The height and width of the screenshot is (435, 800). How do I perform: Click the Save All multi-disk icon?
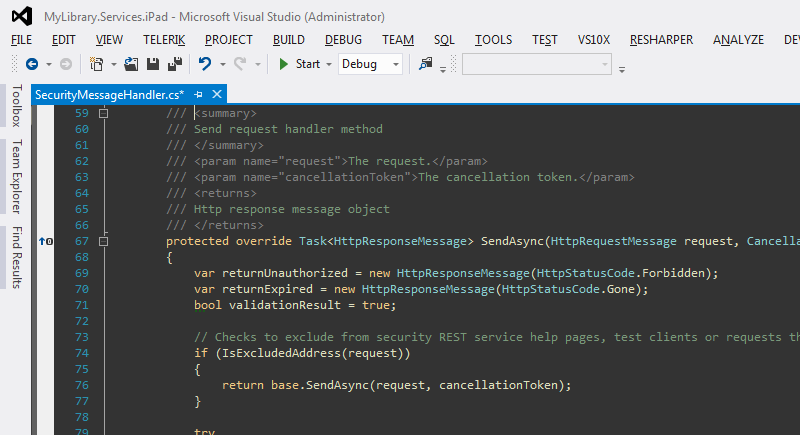pyautogui.click(x=175, y=64)
